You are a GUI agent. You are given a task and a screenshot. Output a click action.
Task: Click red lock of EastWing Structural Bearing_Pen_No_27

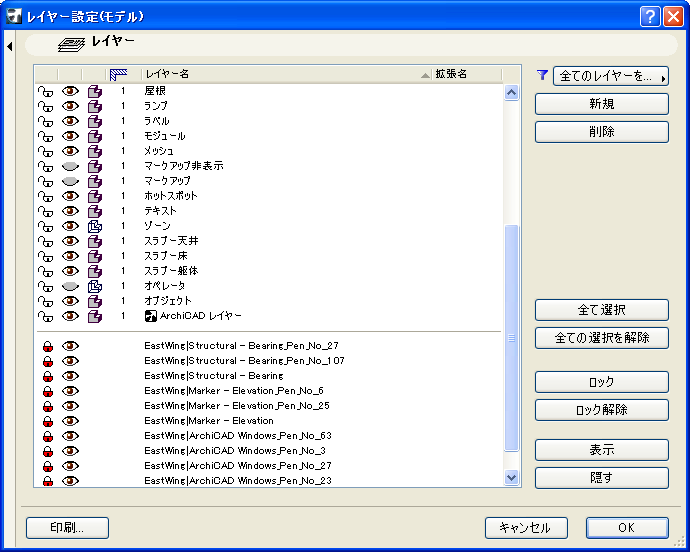(x=48, y=346)
